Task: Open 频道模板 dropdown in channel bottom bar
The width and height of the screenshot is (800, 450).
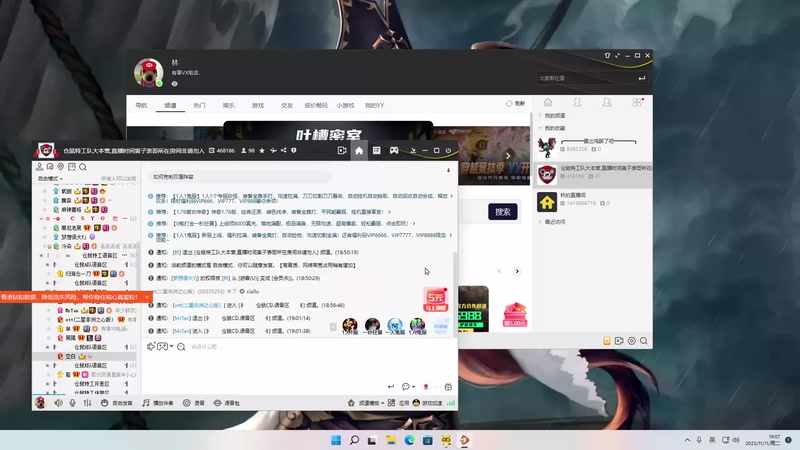Action: (366, 403)
